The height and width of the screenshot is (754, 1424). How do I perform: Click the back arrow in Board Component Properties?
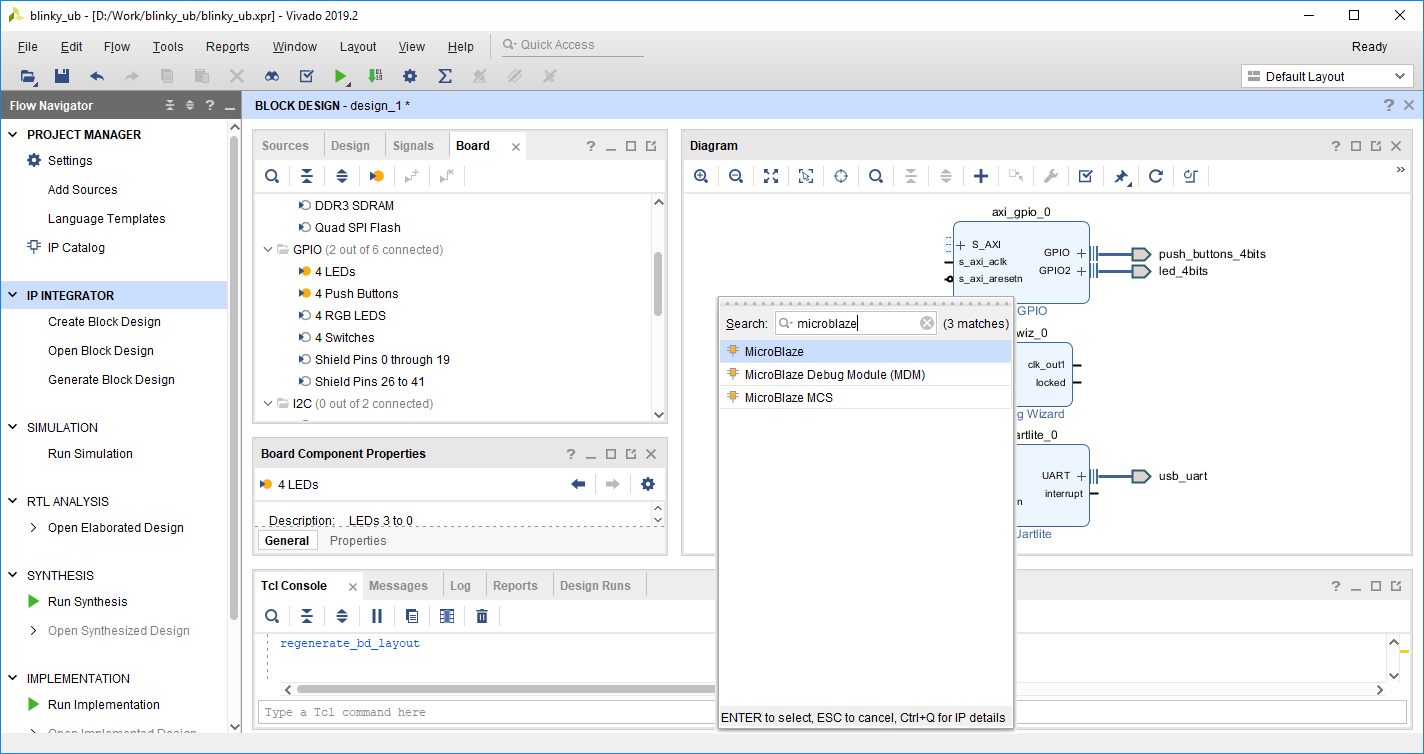click(578, 484)
